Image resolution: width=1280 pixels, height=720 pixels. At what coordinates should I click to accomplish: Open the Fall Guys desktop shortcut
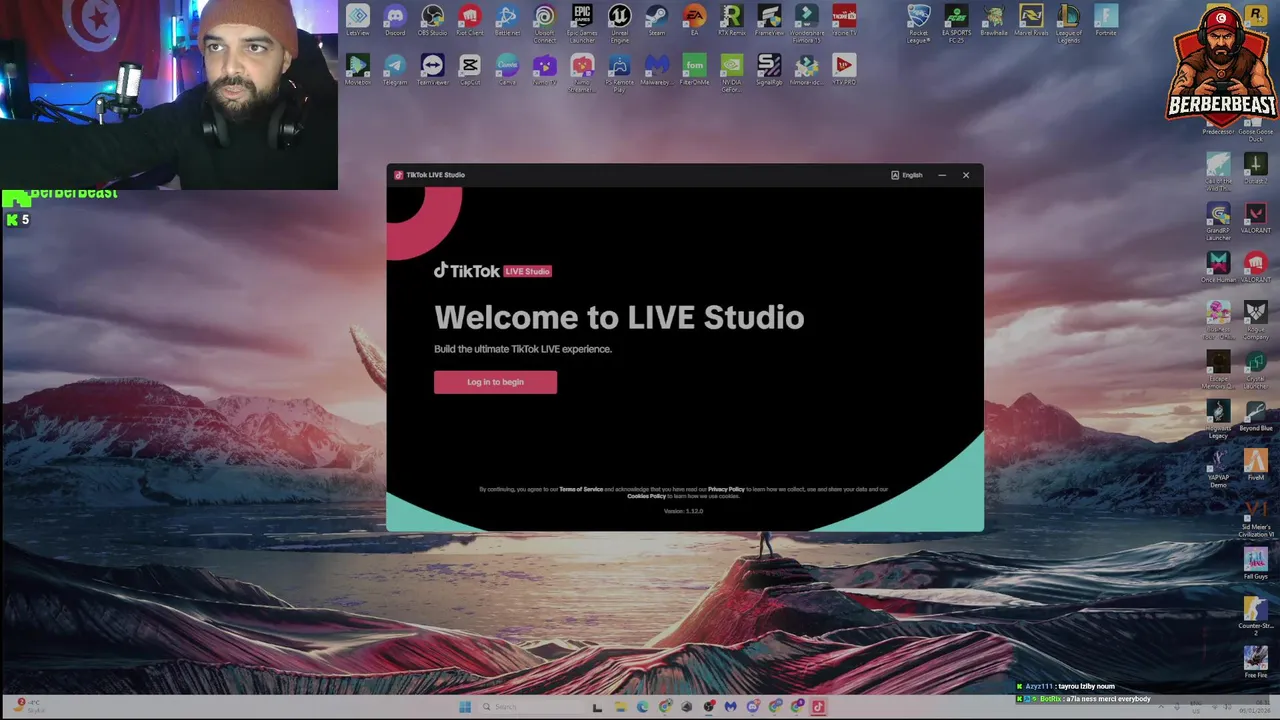(1255, 563)
